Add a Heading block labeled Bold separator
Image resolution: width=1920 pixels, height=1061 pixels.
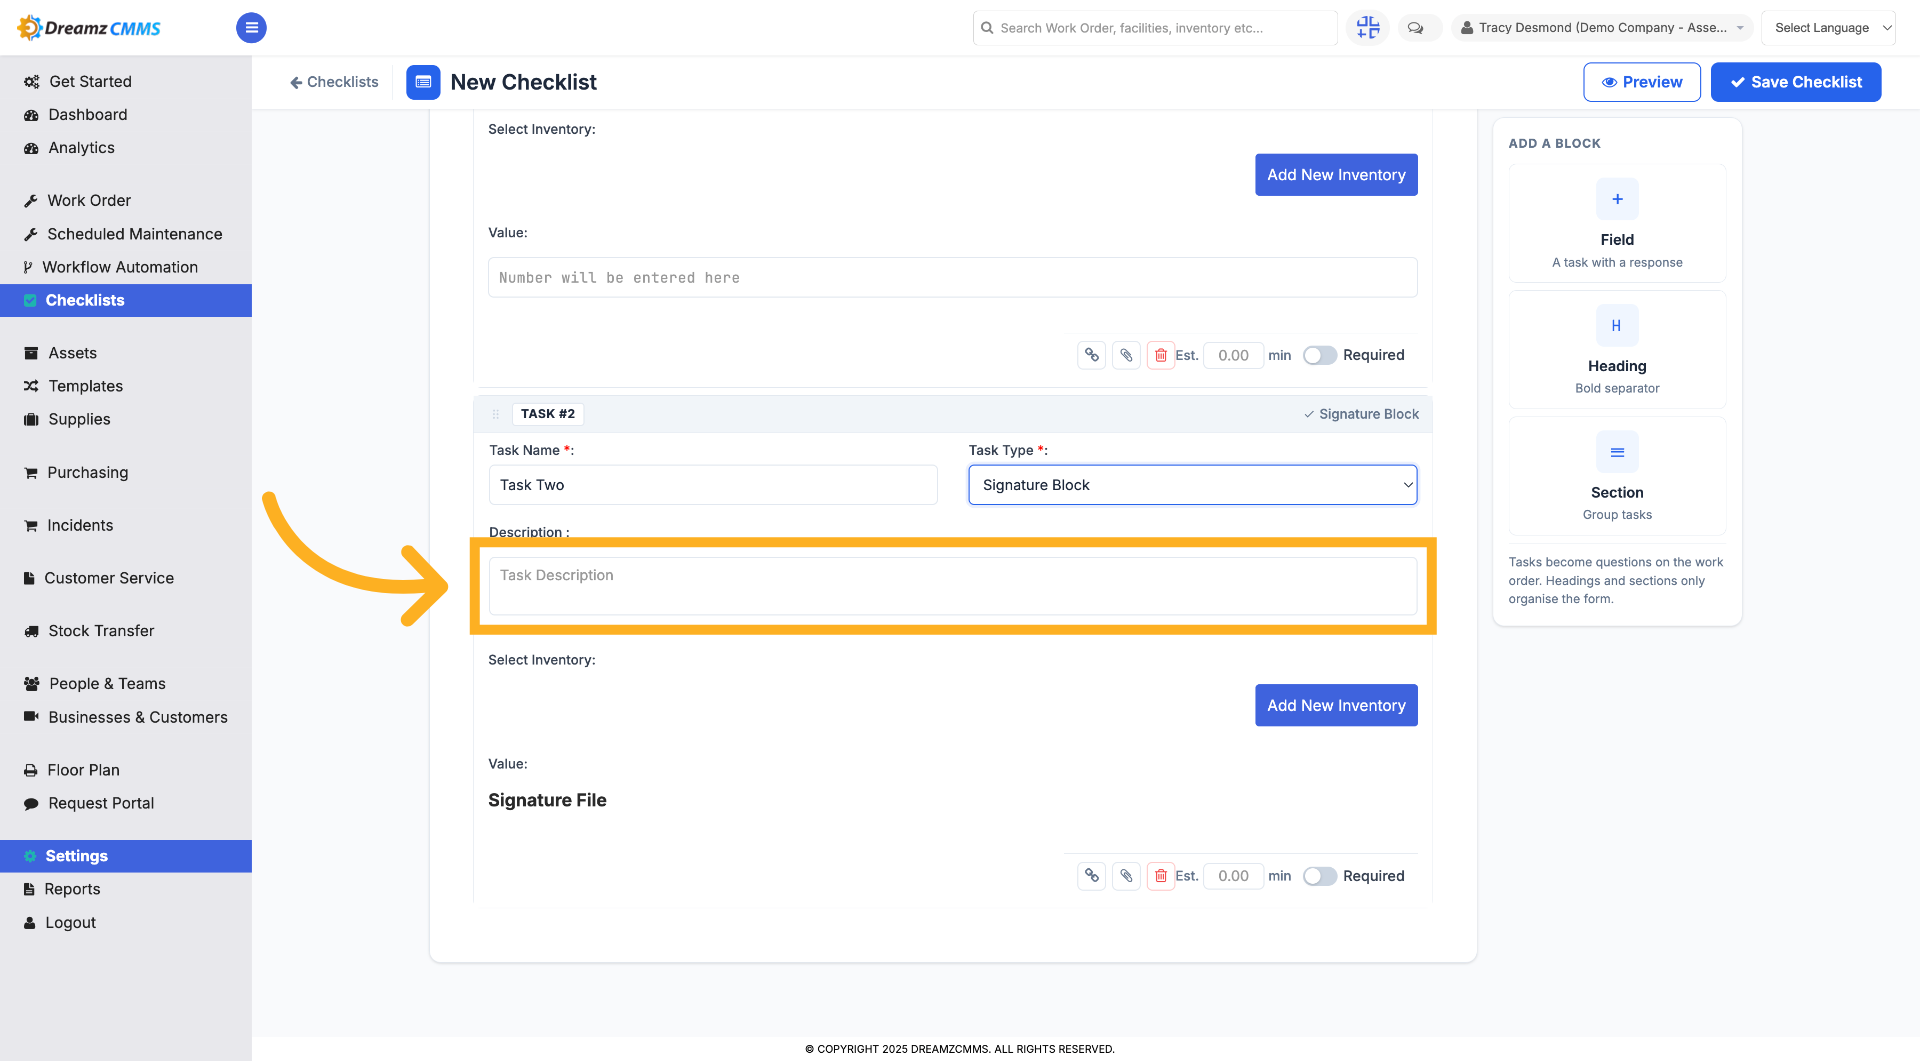(x=1617, y=349)
